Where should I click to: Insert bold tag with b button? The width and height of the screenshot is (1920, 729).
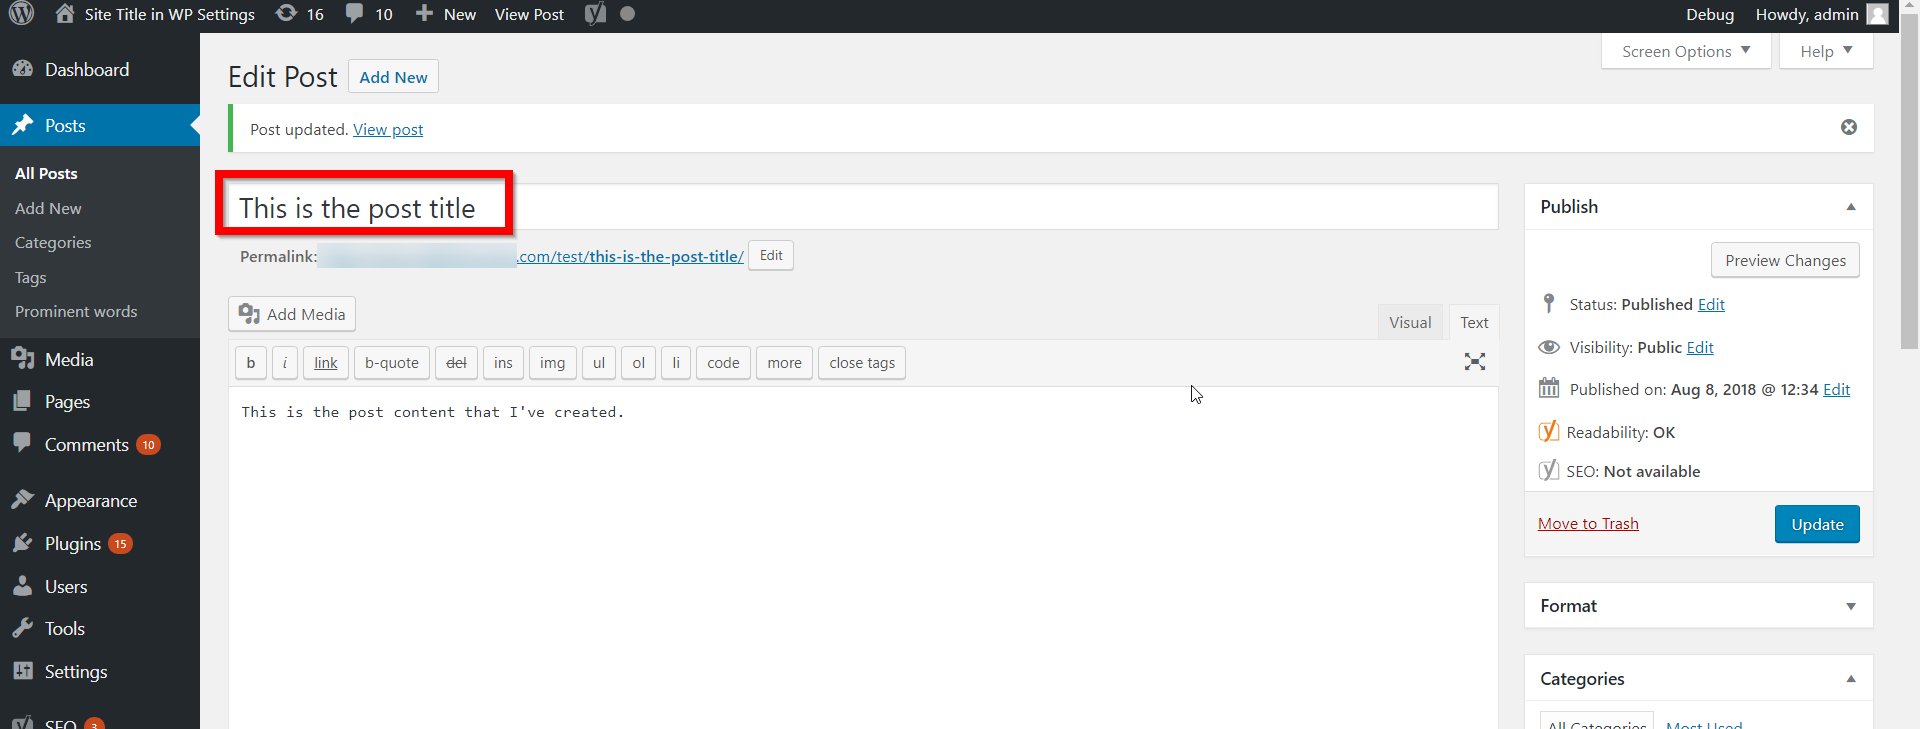click(250, 362)
